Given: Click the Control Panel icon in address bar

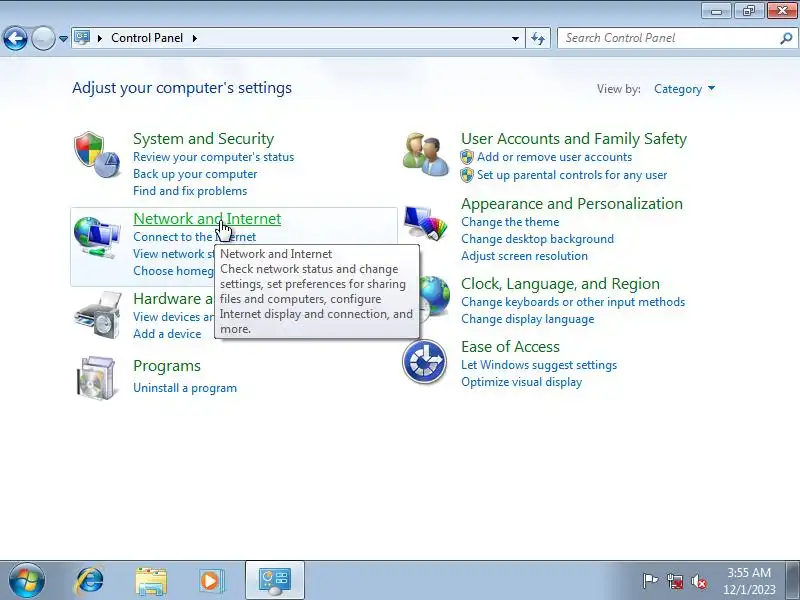Looking at the screenshot, I should tap(82, 38).
